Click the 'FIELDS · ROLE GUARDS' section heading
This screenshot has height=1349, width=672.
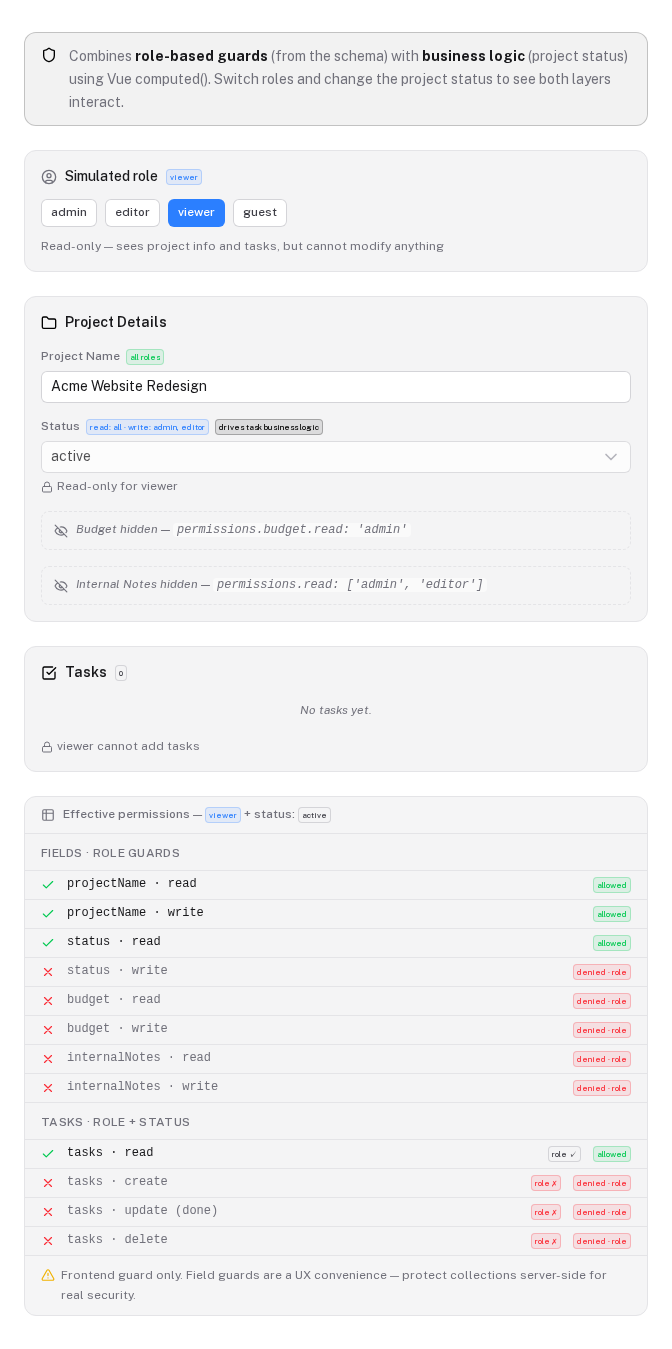(x=111, y=853)
